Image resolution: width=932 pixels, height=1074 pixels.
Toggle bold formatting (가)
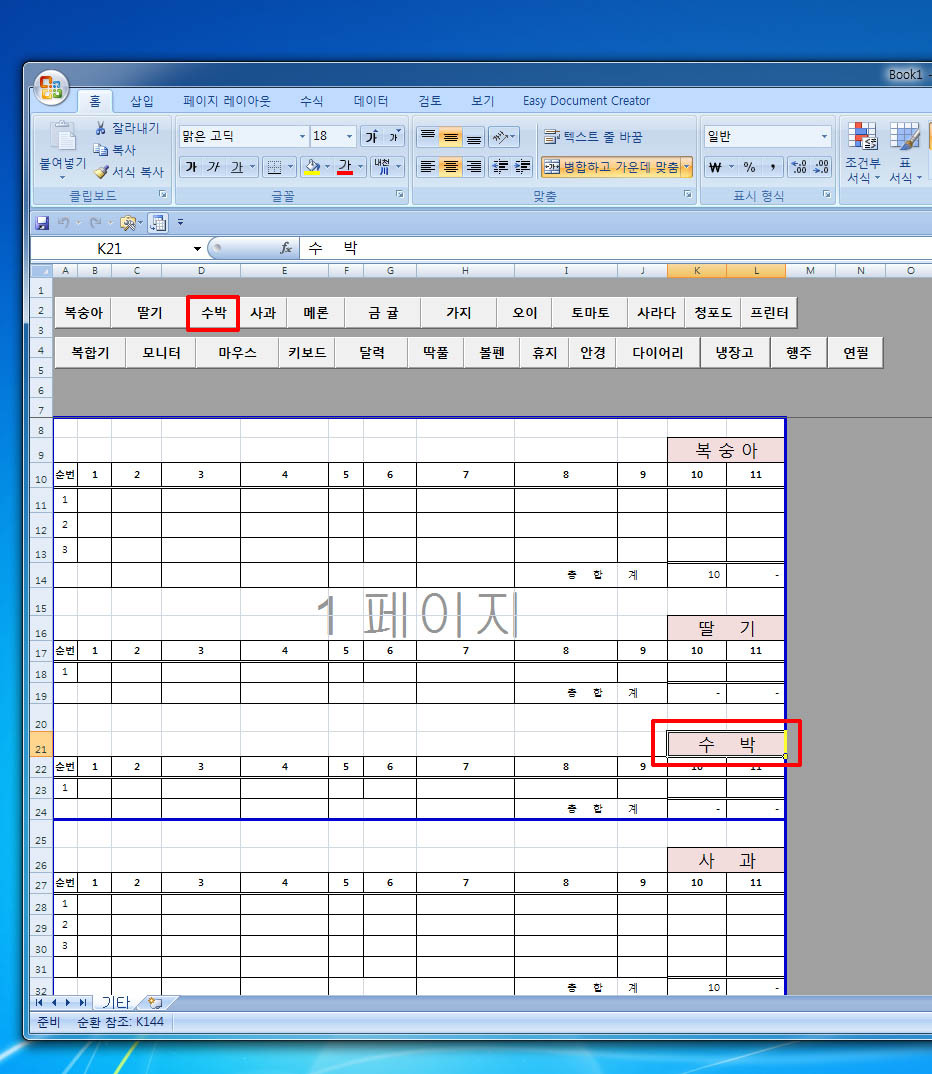click(191, 166)
